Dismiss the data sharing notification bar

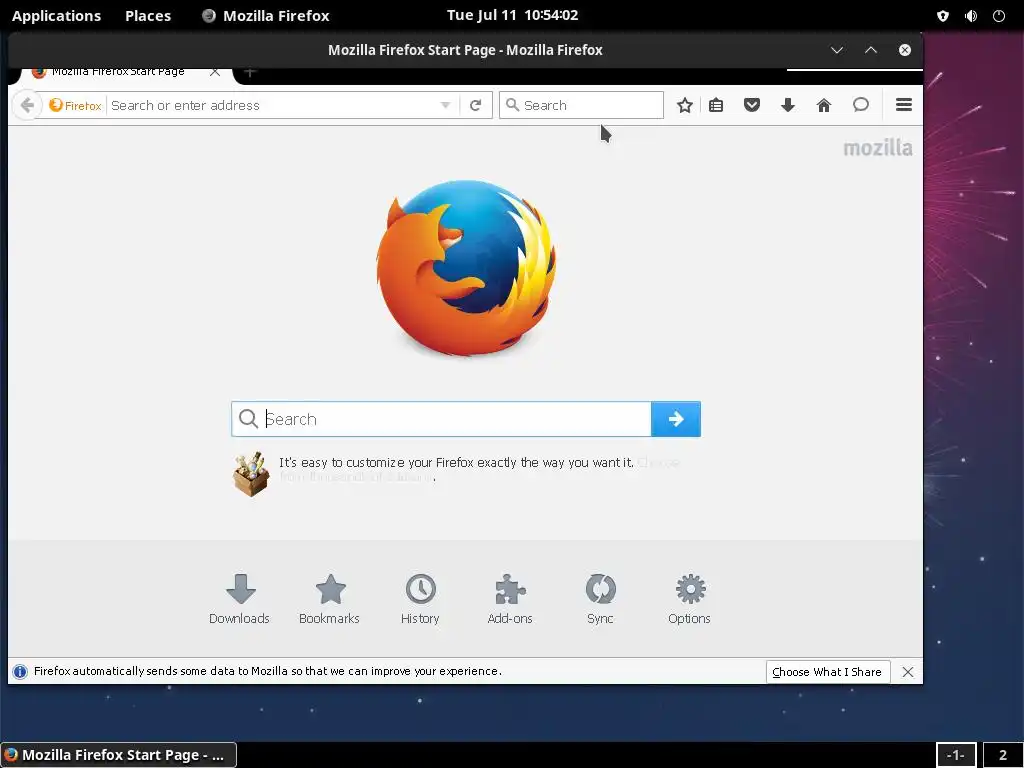coord(908,672)
